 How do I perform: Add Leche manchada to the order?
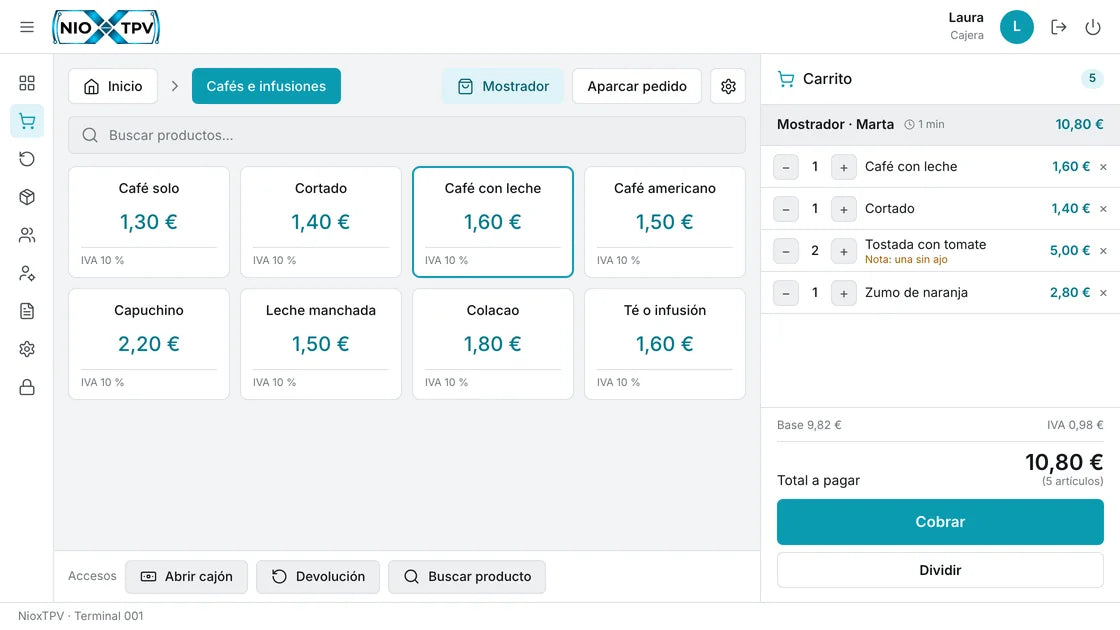pyautogui.click(x=321, y=344)
